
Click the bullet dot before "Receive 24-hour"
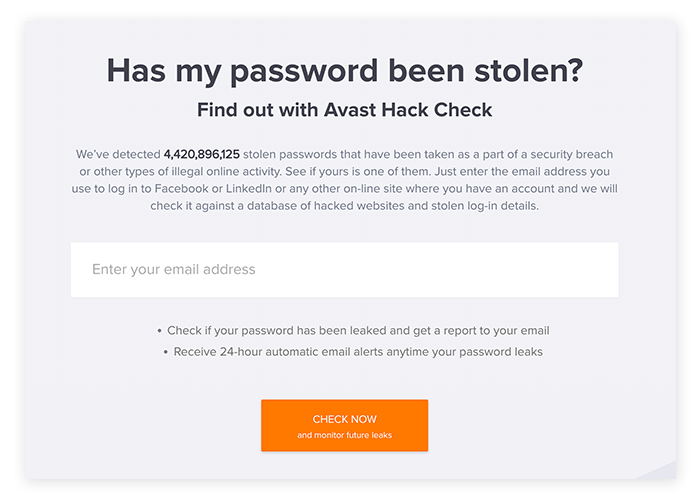pos(166,351)
